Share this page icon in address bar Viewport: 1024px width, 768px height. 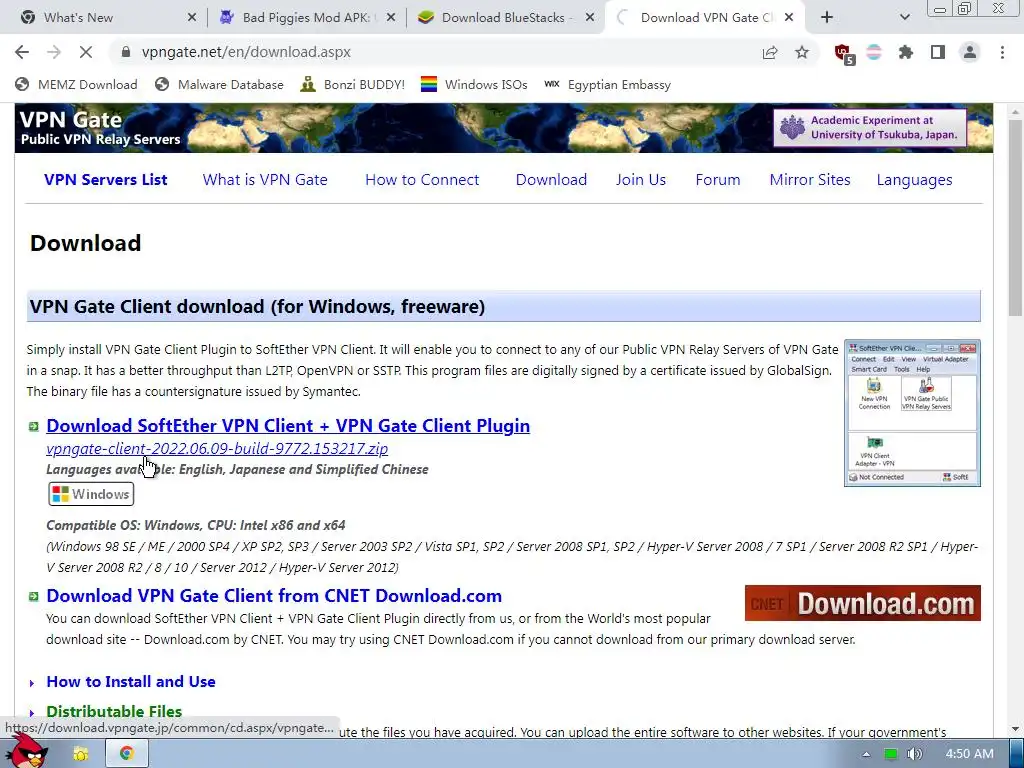coord(770,52)
